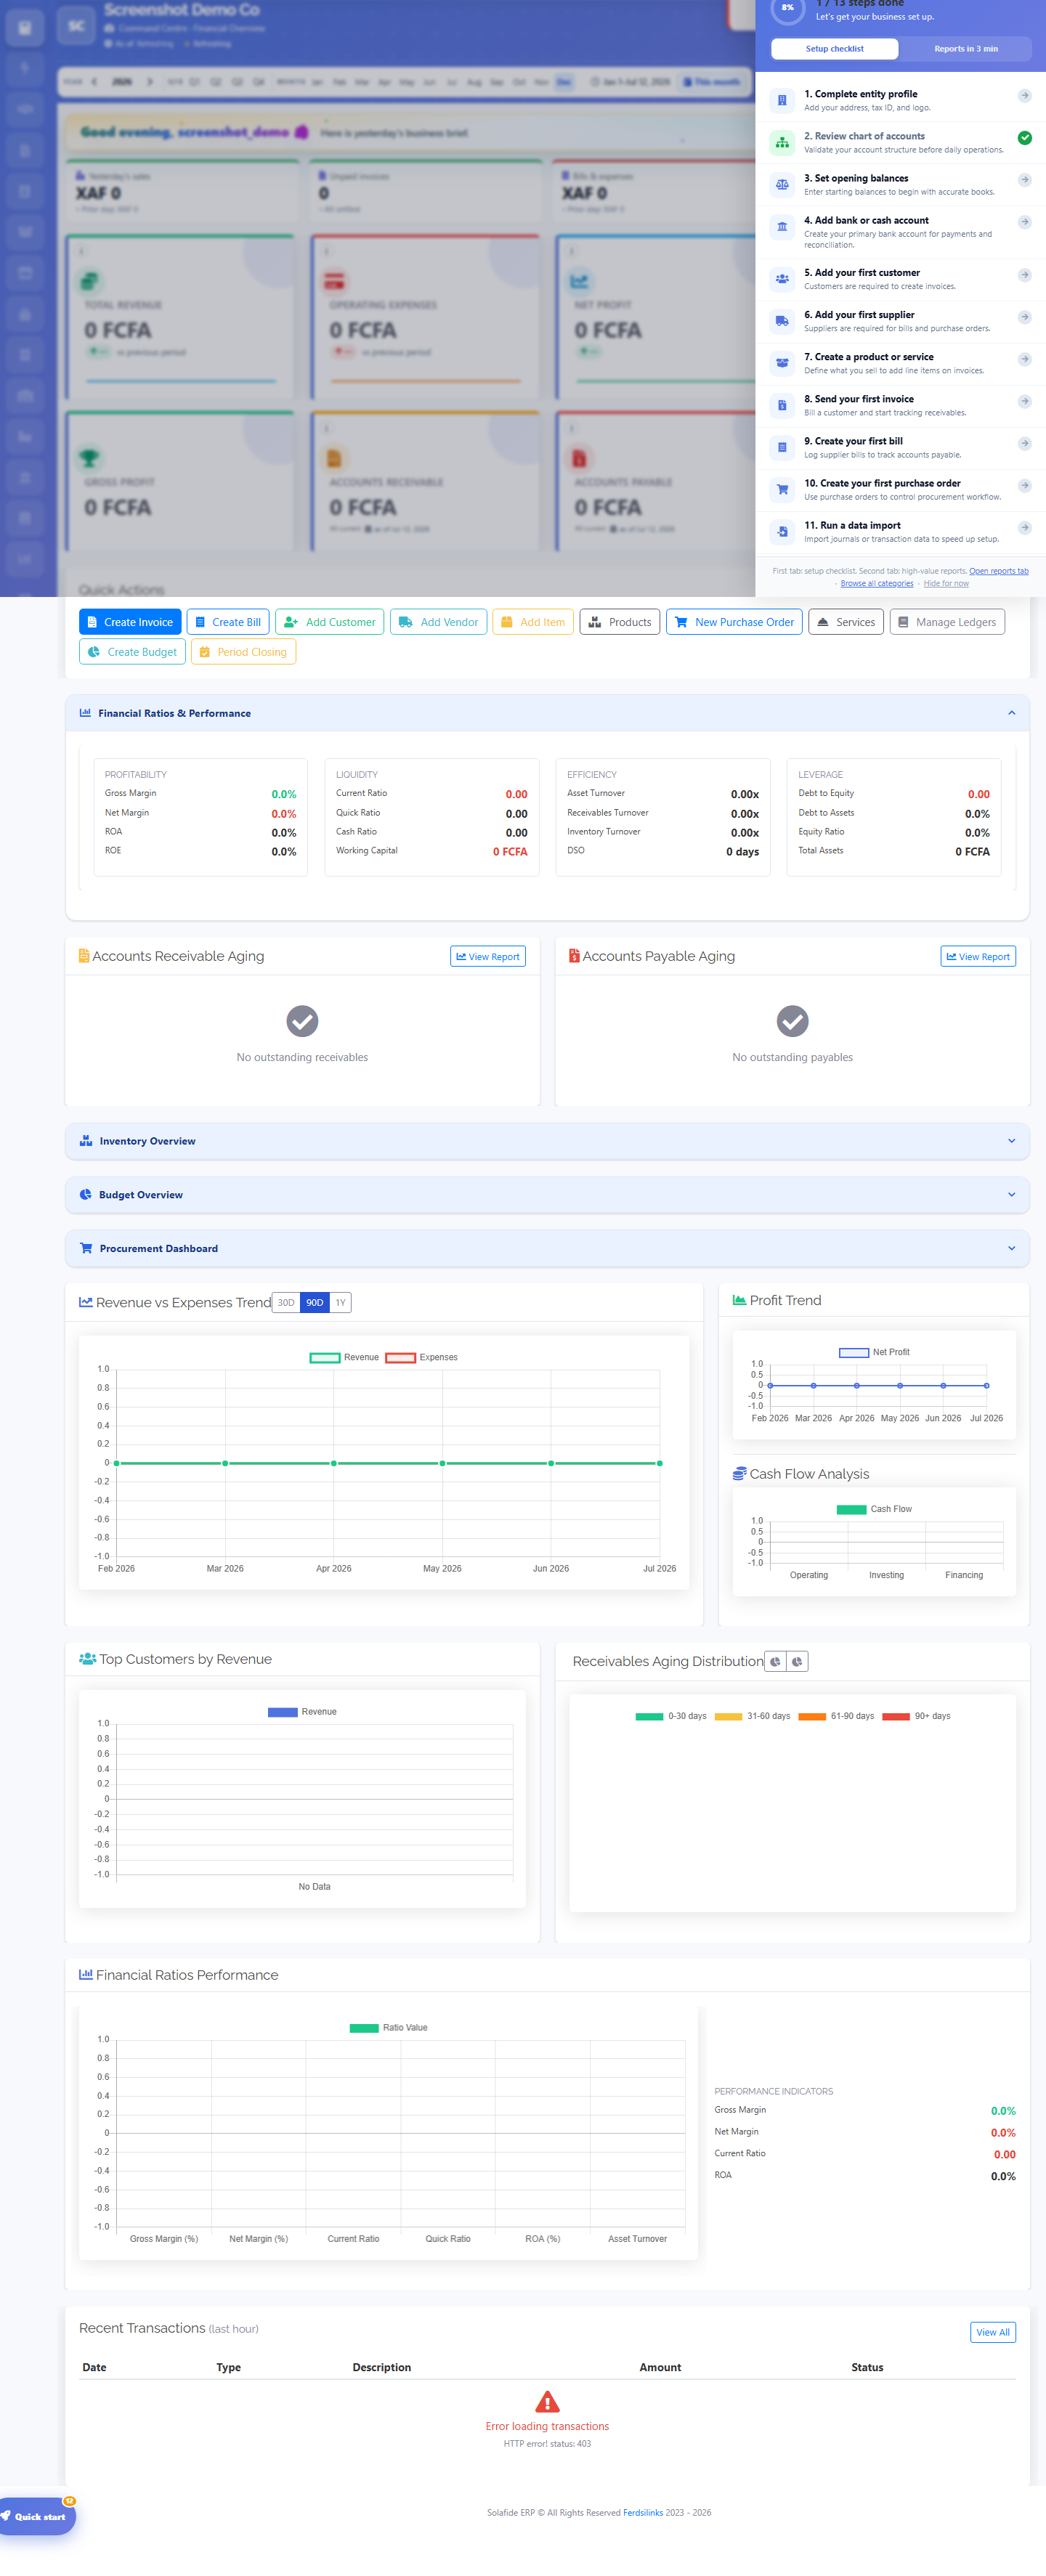Click the New Purchase Order button
The width and height of the screenshot is (1046, 2576).
tap(734, 622)
